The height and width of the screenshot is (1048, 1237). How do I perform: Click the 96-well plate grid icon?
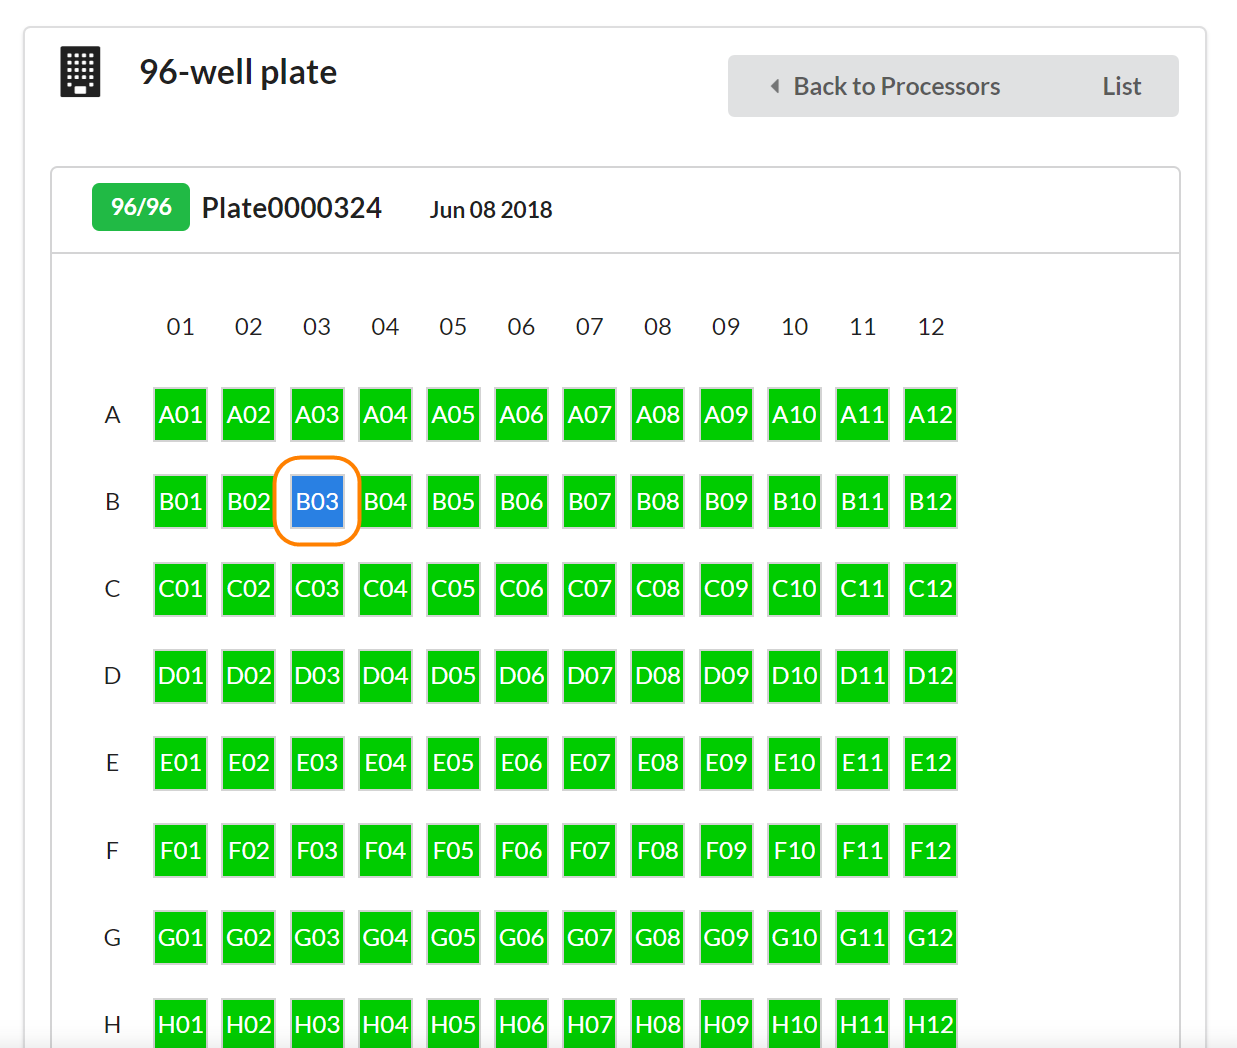pos(80,72)
